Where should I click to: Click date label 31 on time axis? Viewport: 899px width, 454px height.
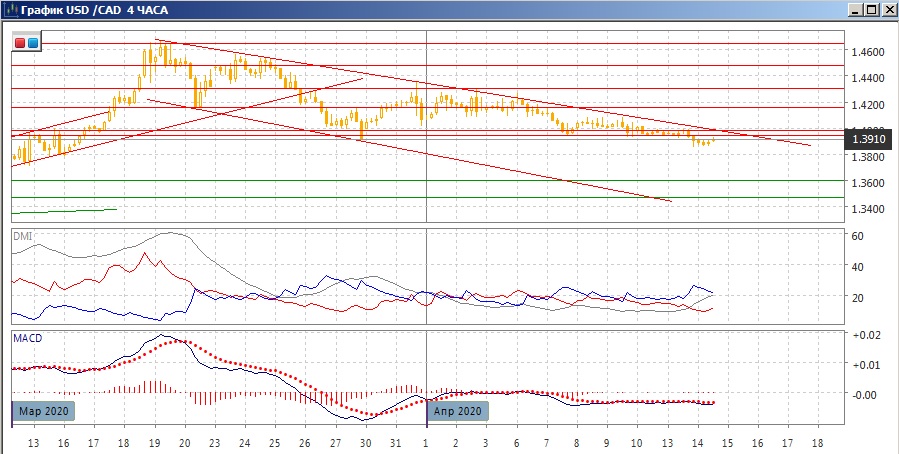click(396, 443)
